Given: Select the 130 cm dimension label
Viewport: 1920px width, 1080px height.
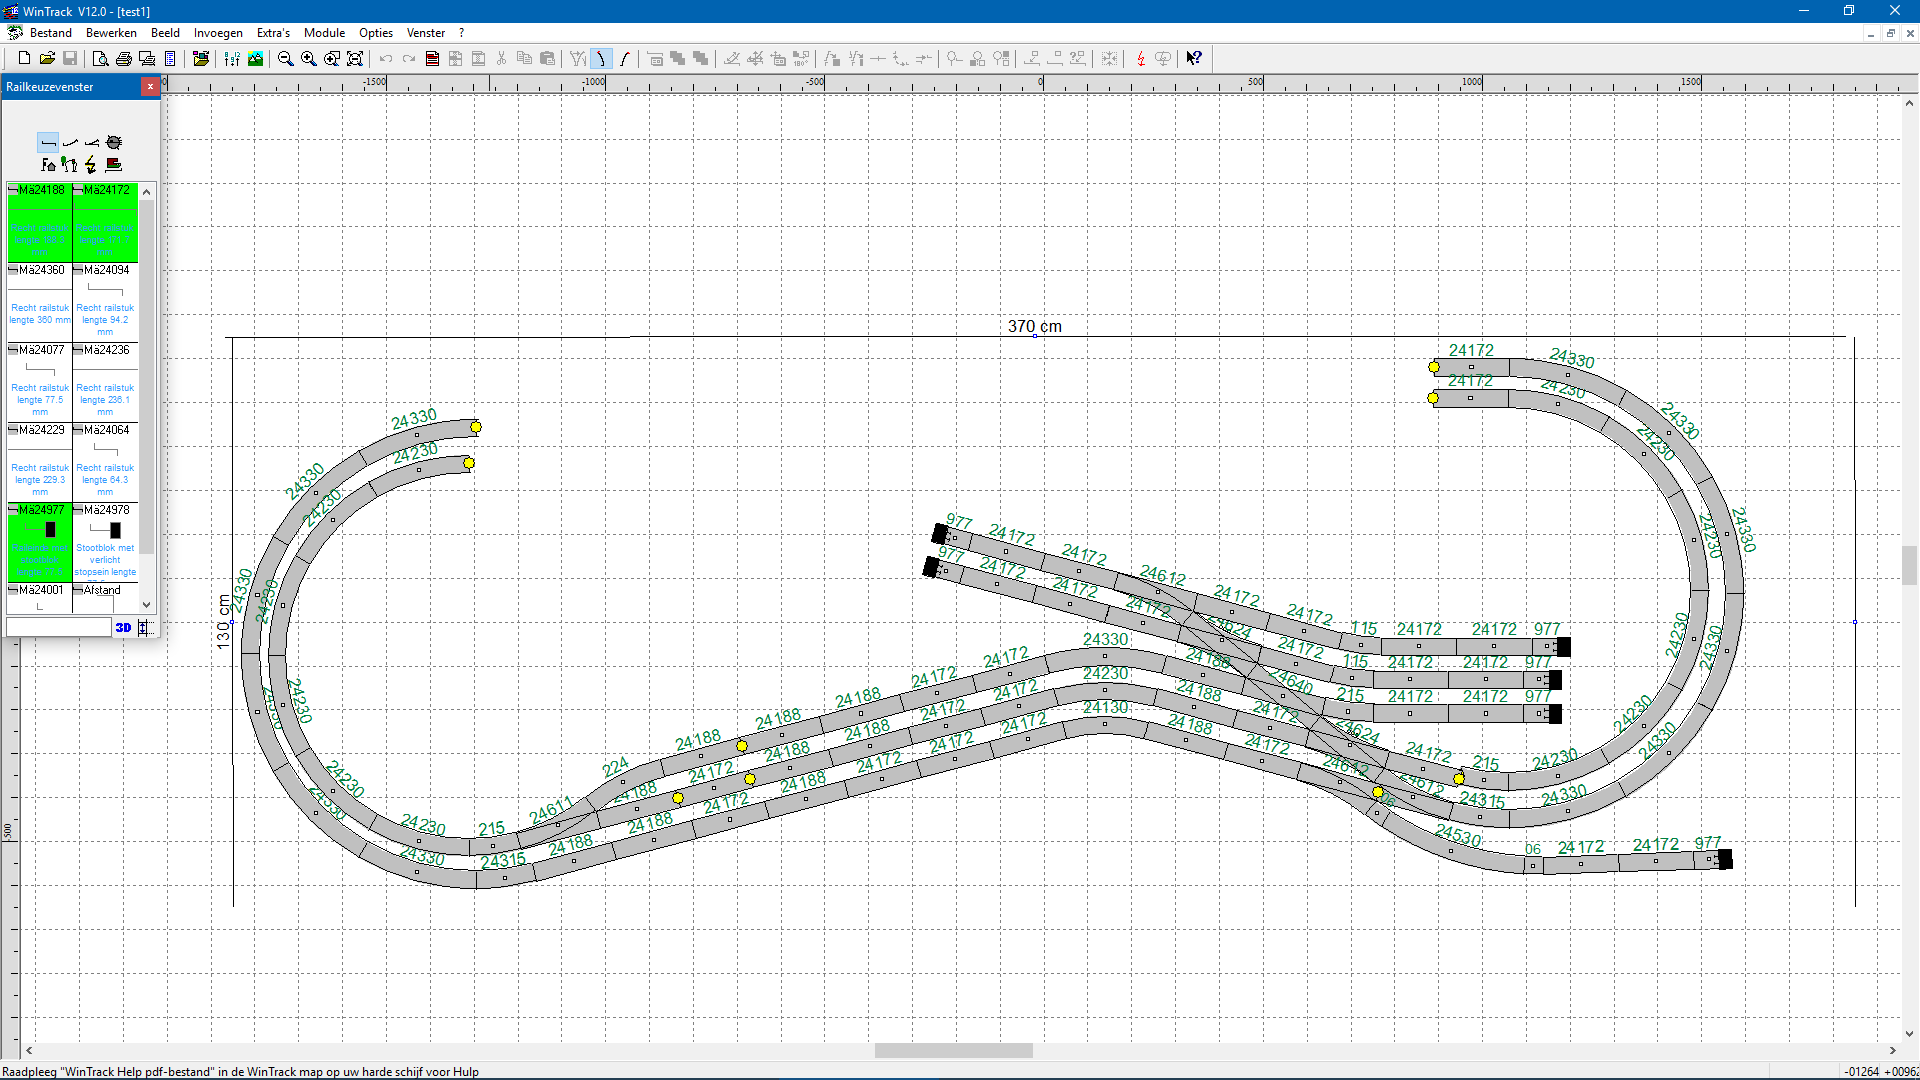Looking at the screenshot, I should tap(223, 621).
